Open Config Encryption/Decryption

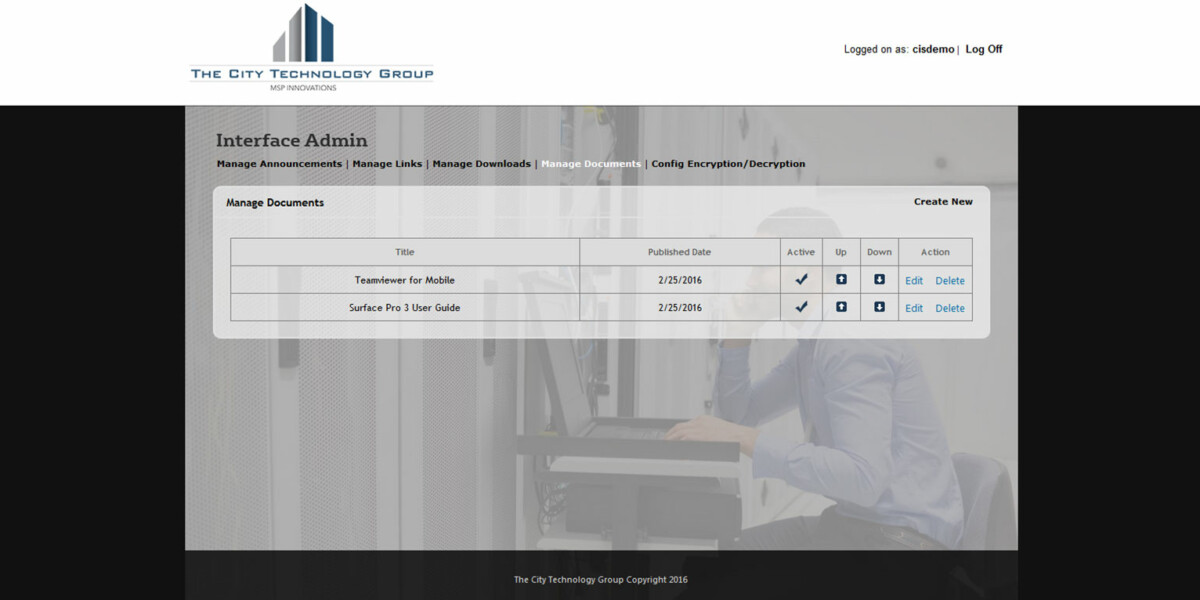(728, 163)
